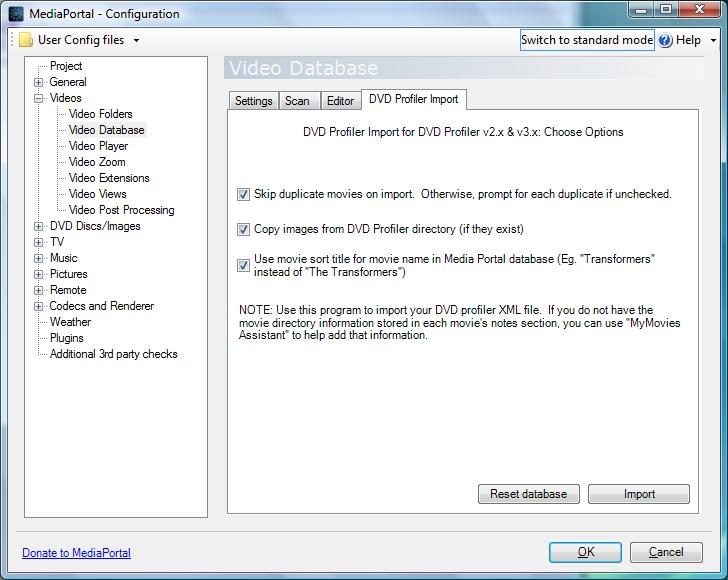This screenshot has width=728, height=580.
Task: Click Switch to standard mode button
Action: click(x=587, y=40)
